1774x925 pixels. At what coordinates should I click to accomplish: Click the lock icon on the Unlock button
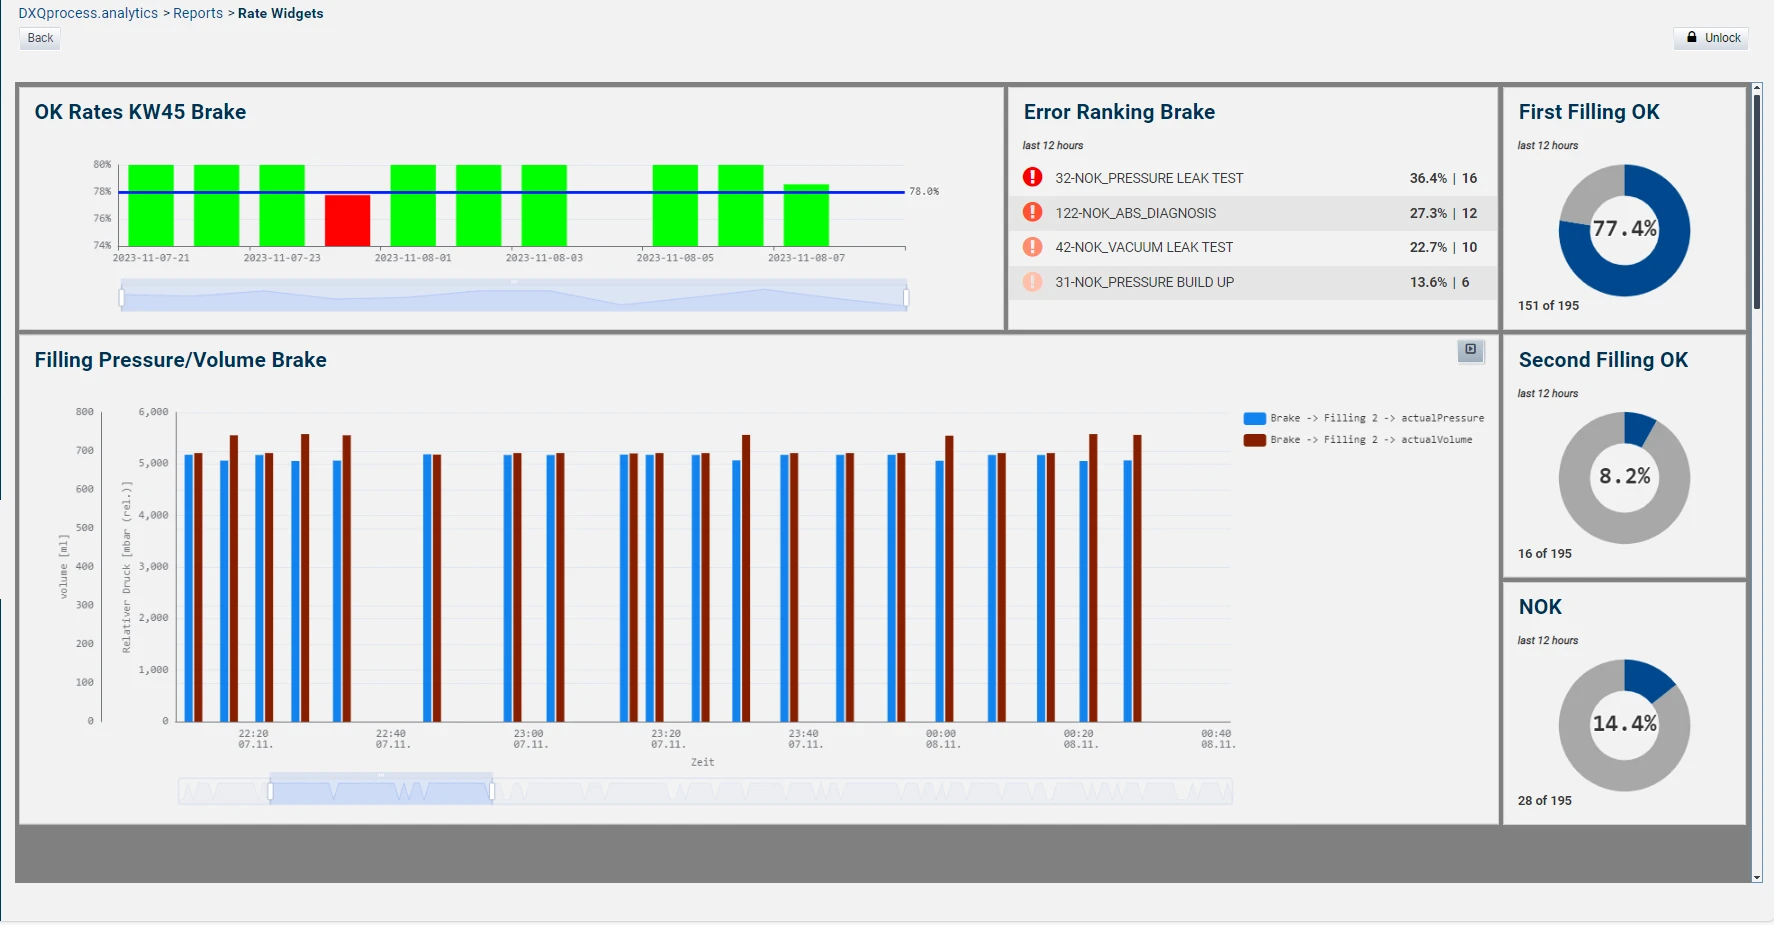[1692, 38]
